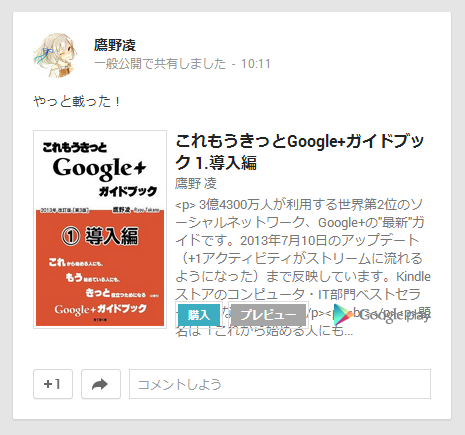Give the post a +1
465x435 pixels.
click(53, 384)
